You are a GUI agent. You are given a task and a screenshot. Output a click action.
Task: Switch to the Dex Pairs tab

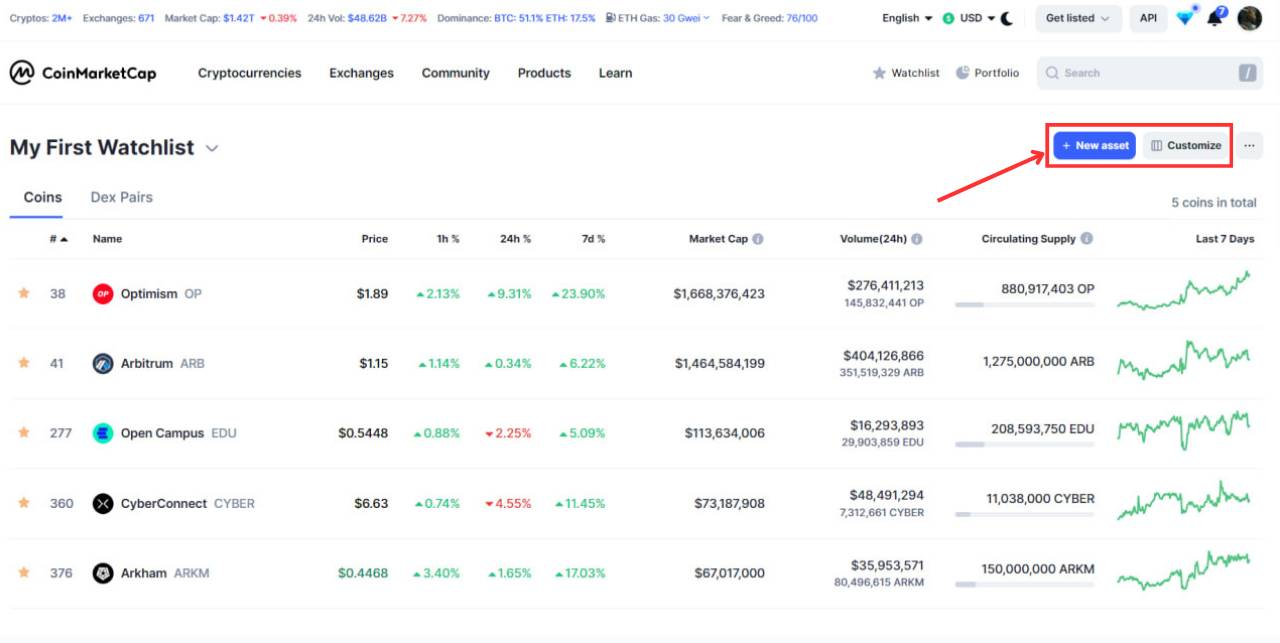tap(121, 197)
